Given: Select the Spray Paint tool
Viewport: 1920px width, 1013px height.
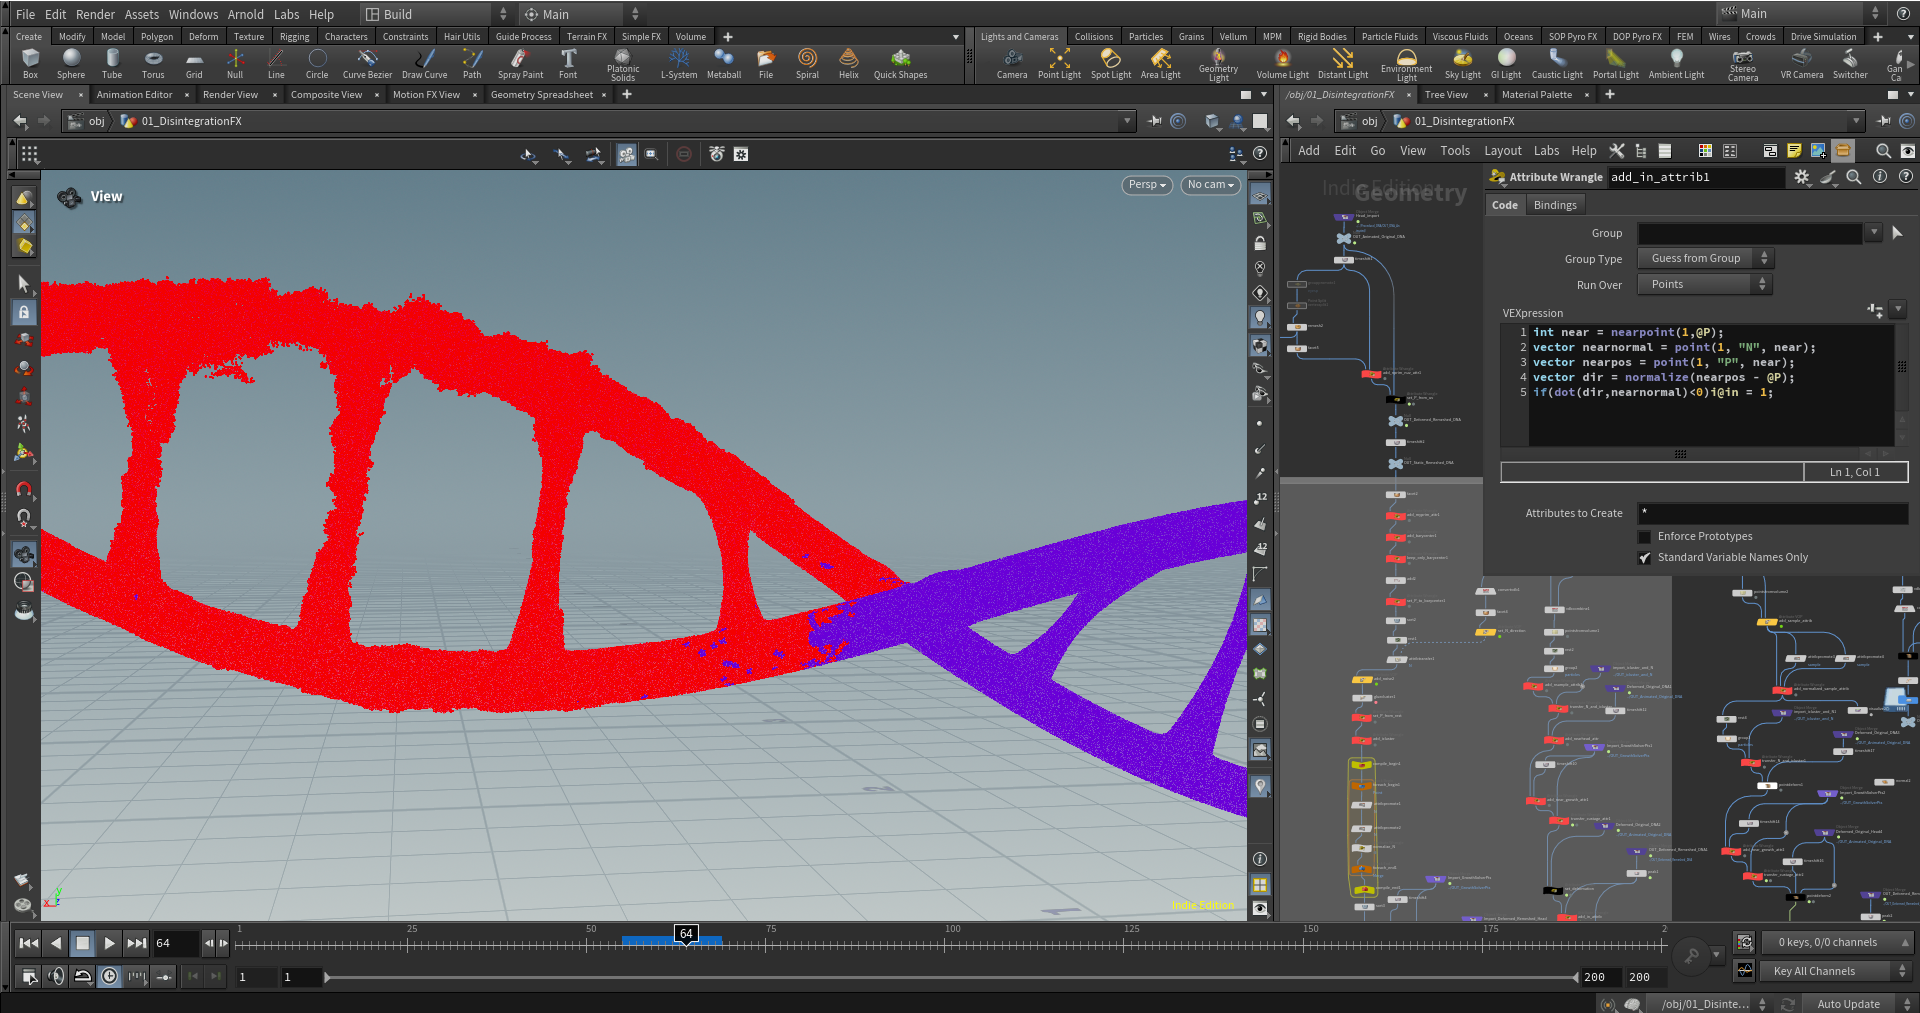Looking at the screenshot, I should (x=520, y=63).
